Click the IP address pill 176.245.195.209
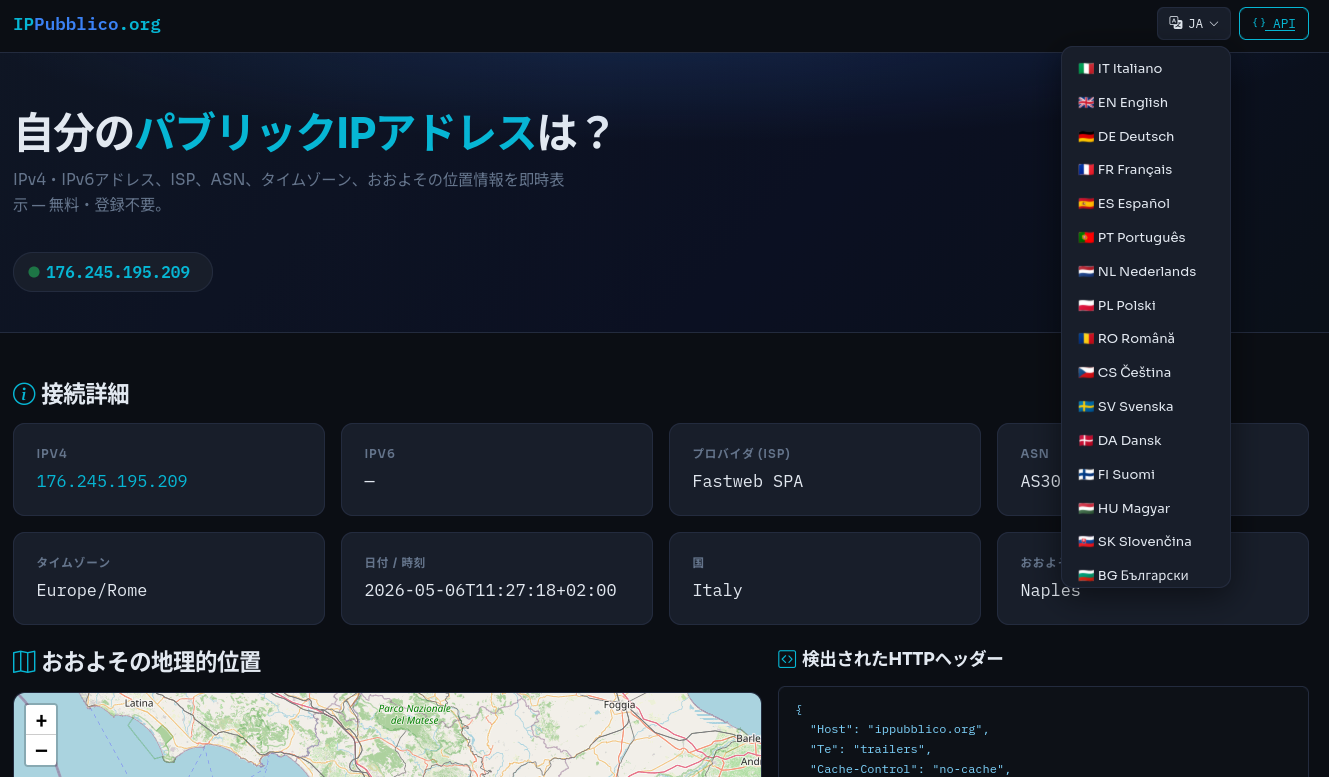Screen dimensions: 1329x777 113,272
